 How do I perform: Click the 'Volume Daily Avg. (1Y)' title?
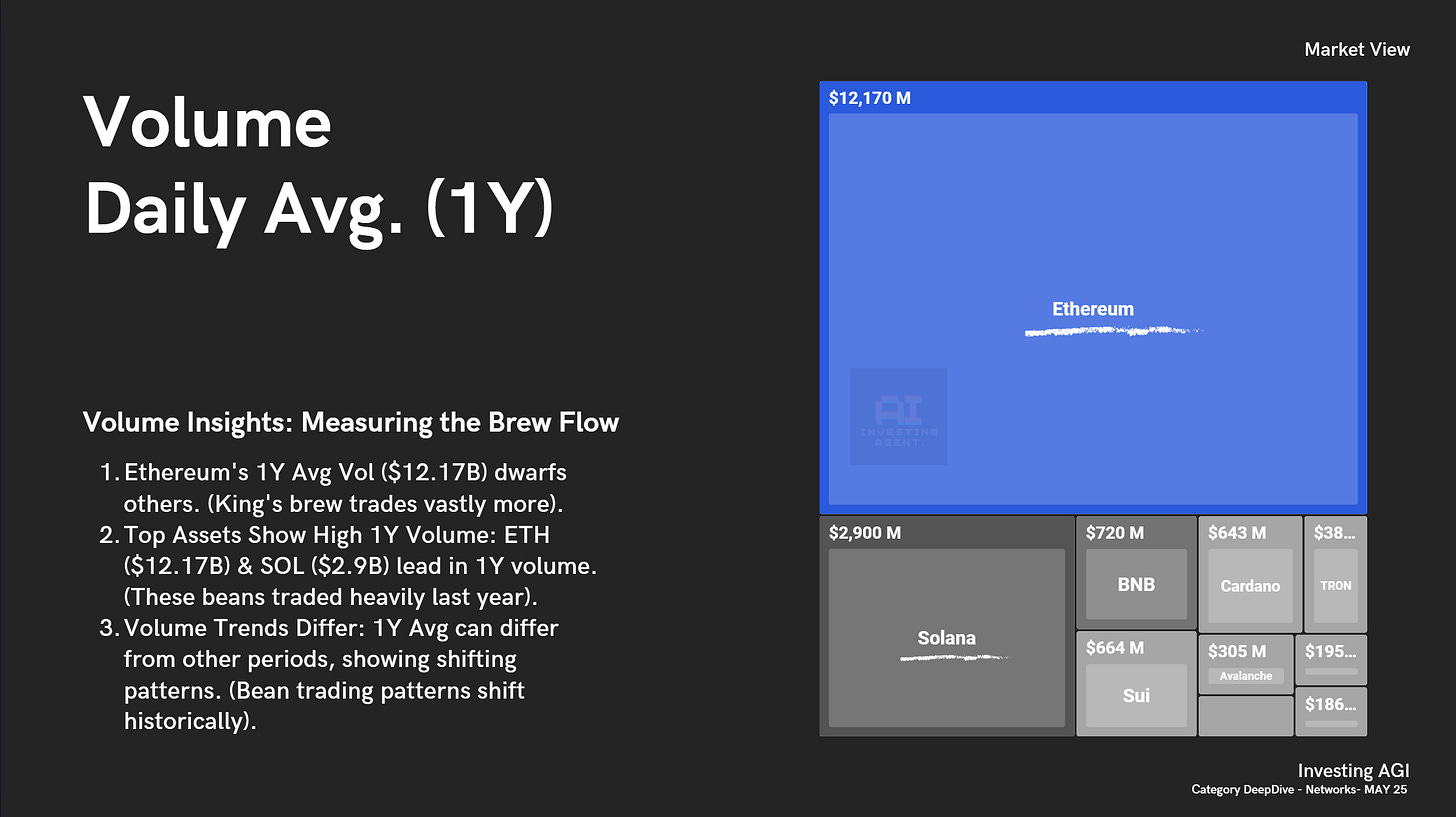(x=318, y=166)
